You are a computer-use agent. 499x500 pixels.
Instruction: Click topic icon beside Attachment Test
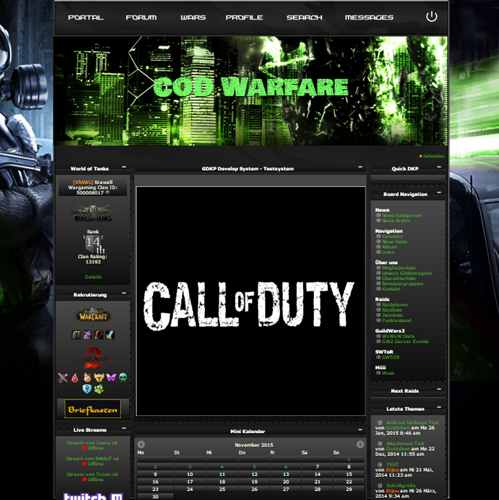pos(379,443)
